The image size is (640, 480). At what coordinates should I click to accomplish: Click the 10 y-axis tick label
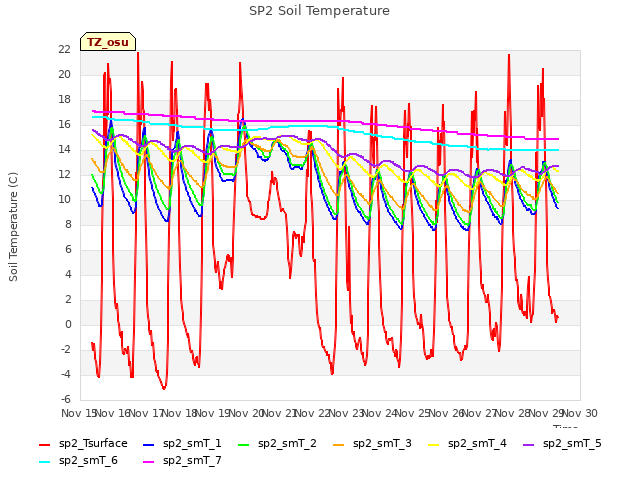point(64,200)
